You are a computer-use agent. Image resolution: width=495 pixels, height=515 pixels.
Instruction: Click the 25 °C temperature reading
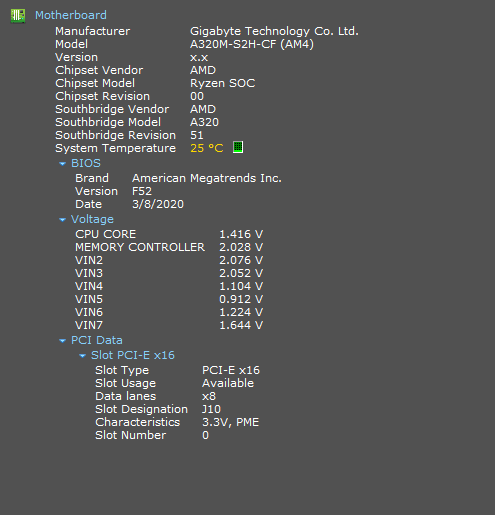(x=207, y=148)
